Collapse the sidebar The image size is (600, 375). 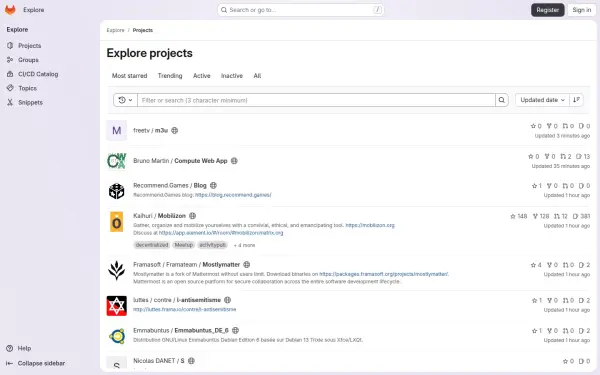point(36,363)
